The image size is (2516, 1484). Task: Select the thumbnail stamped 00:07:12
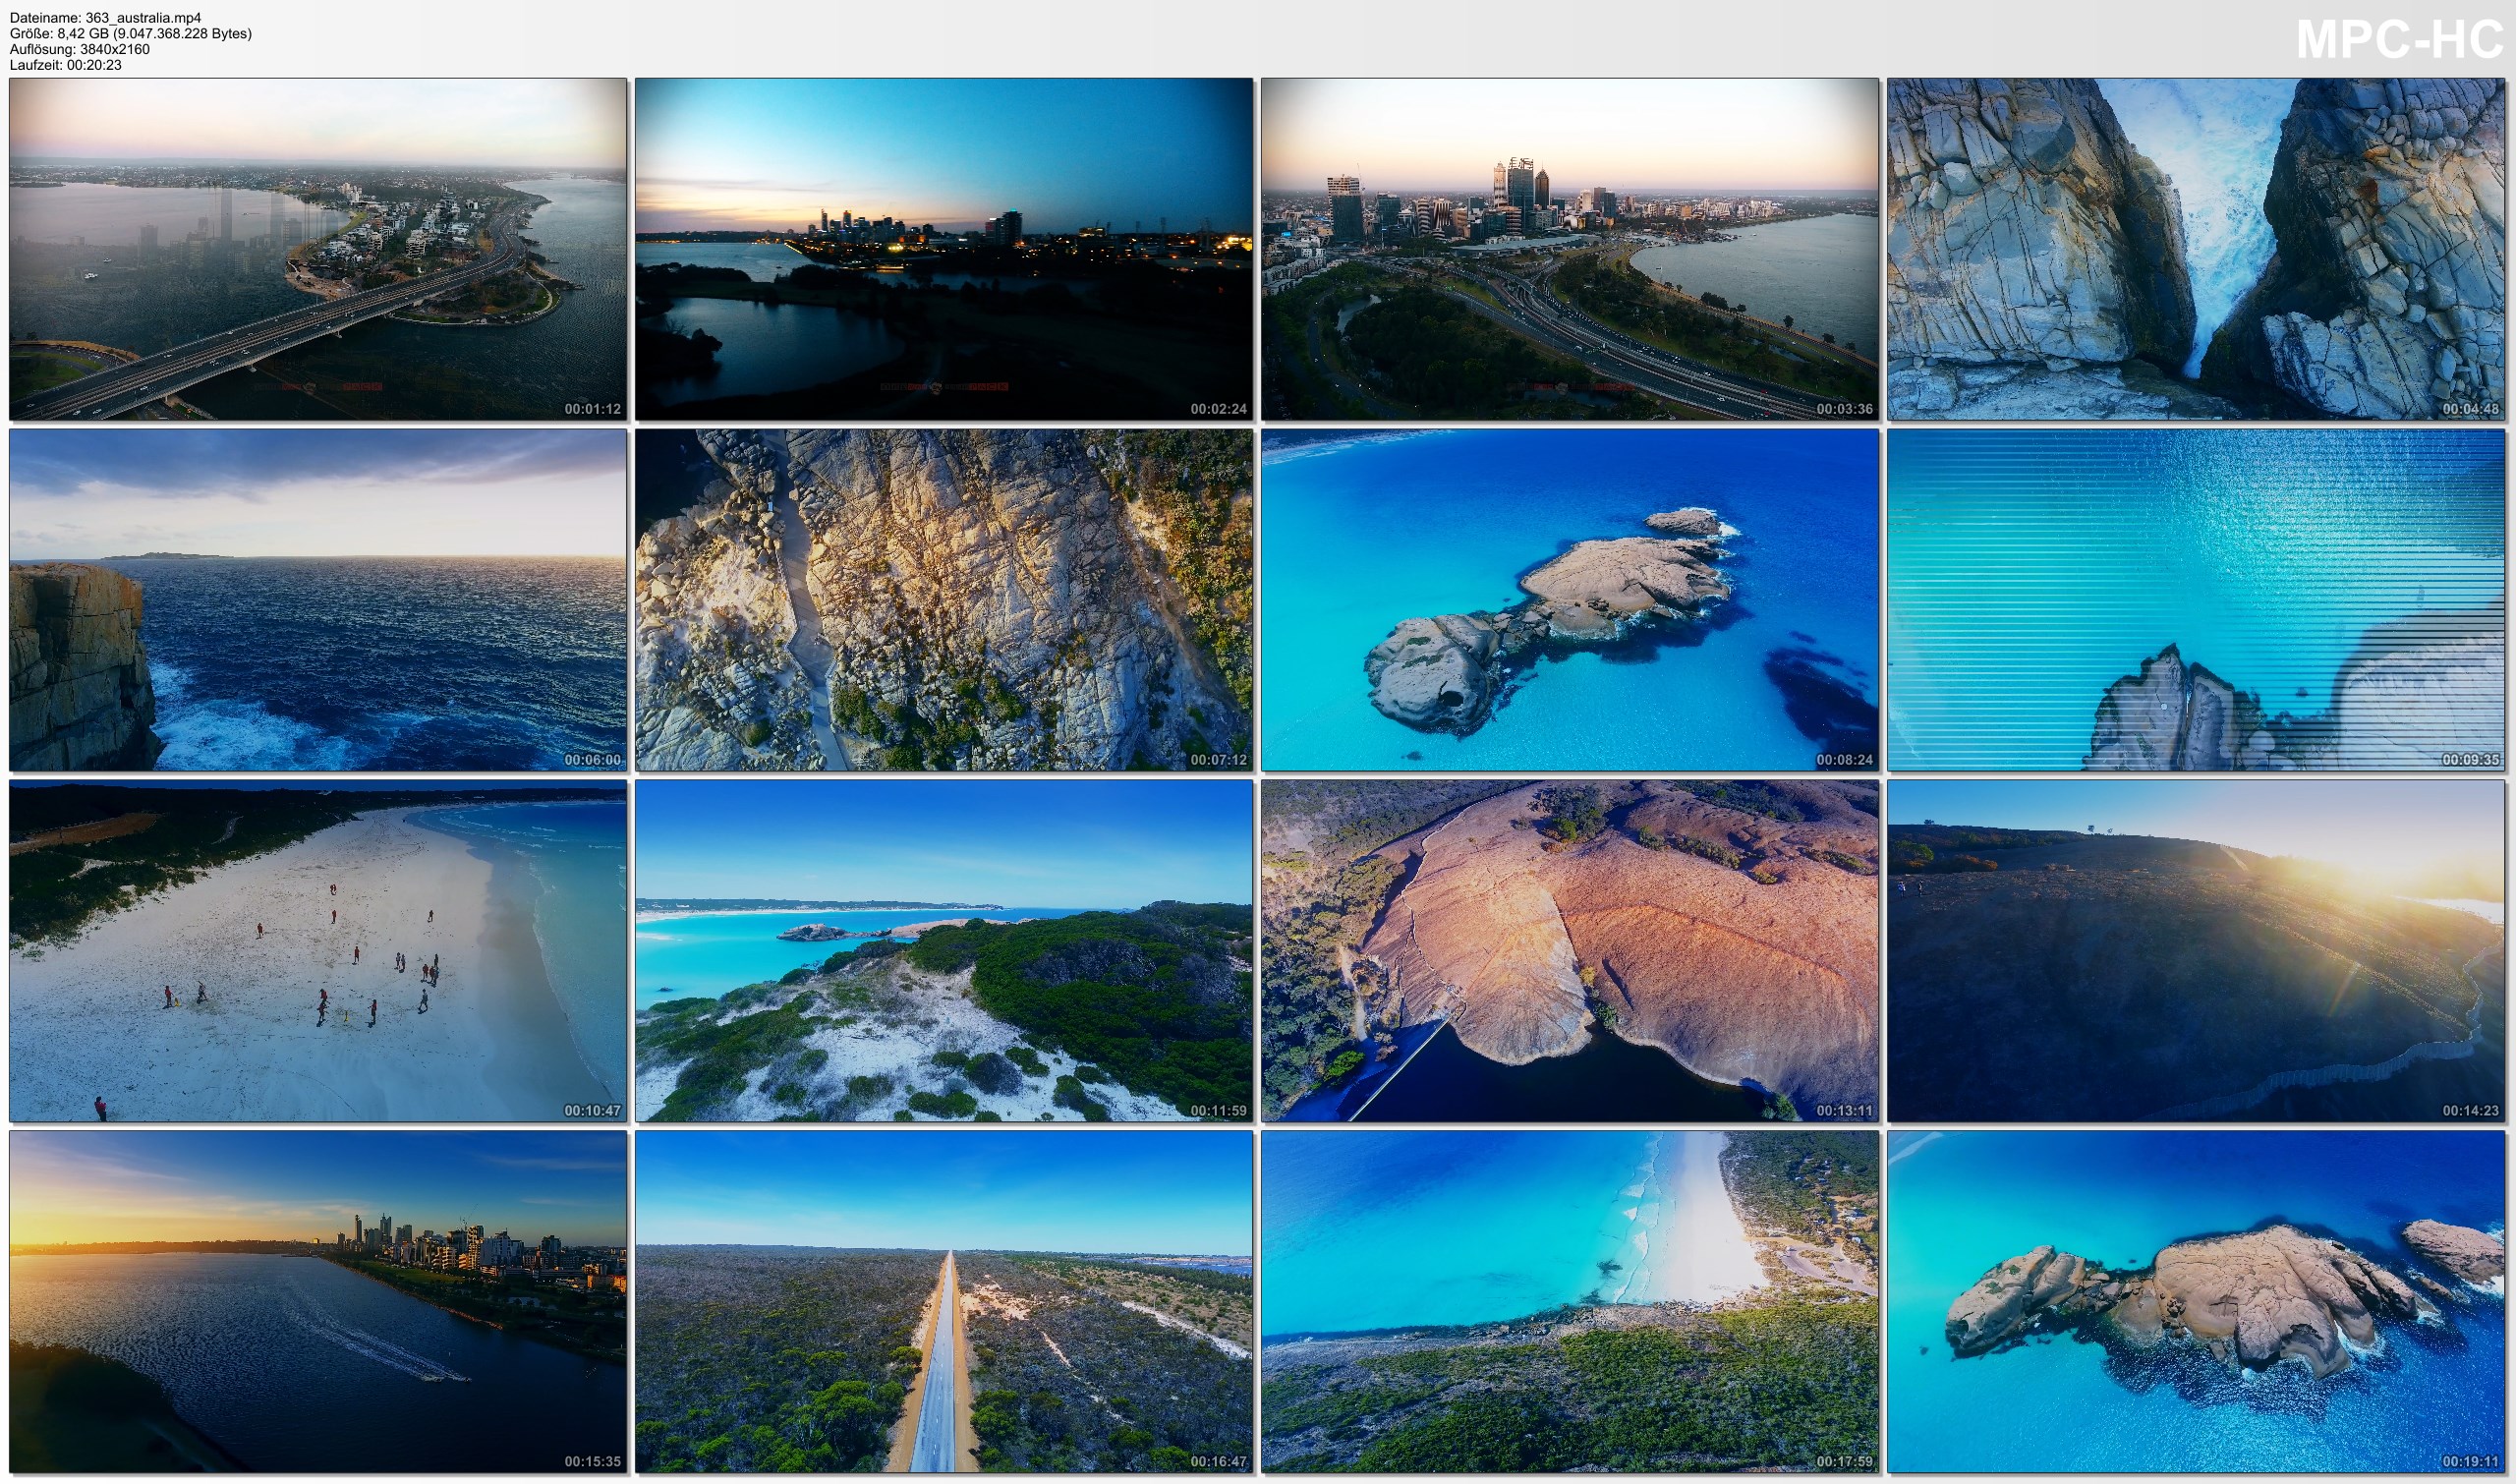944,600
